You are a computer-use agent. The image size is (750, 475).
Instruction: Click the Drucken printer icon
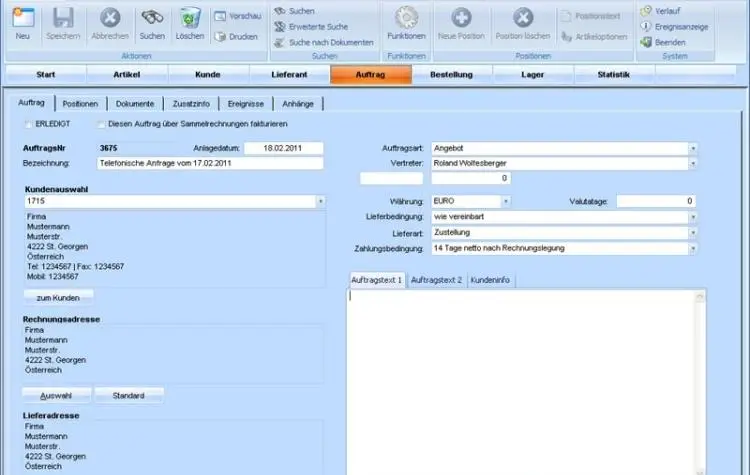(x=220, y=36)
